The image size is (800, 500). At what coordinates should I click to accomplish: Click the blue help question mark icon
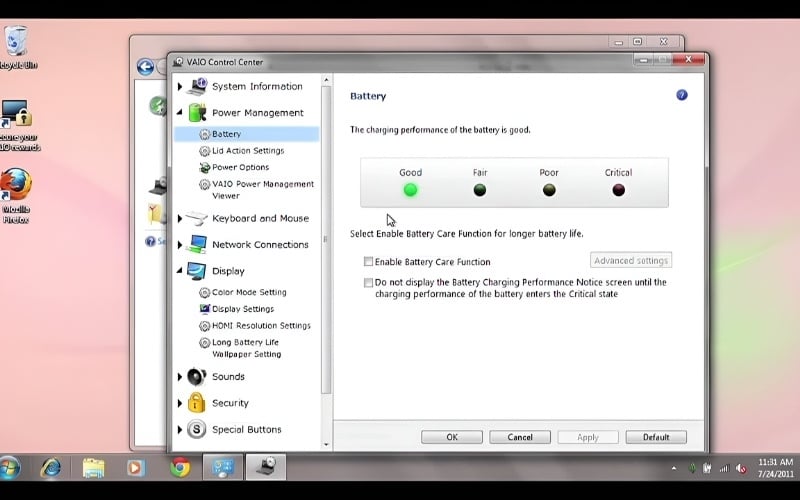pos(682,95)
